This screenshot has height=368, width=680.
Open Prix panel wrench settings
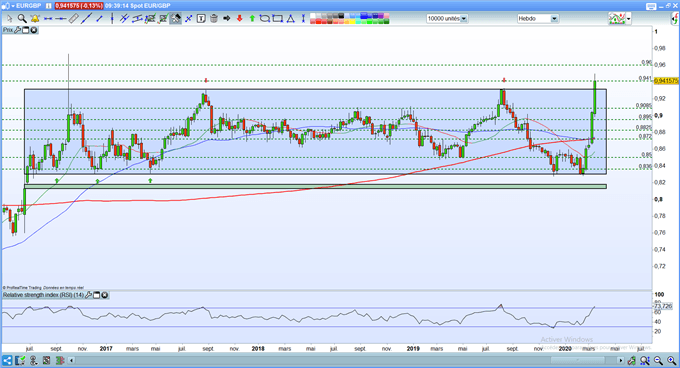click(17, 30)
